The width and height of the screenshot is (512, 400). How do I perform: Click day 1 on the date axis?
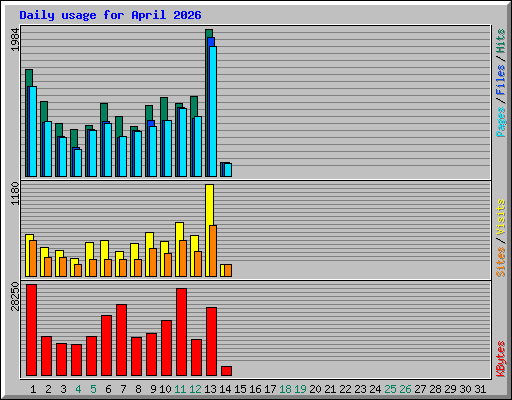(x=33, y=389)
